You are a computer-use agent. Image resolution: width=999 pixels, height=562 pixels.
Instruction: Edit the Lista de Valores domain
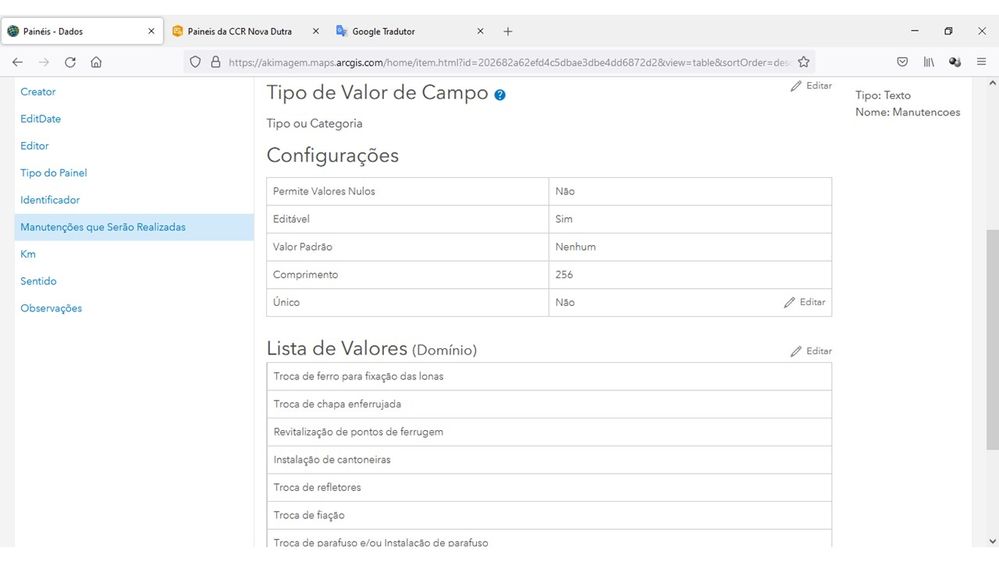811,351
